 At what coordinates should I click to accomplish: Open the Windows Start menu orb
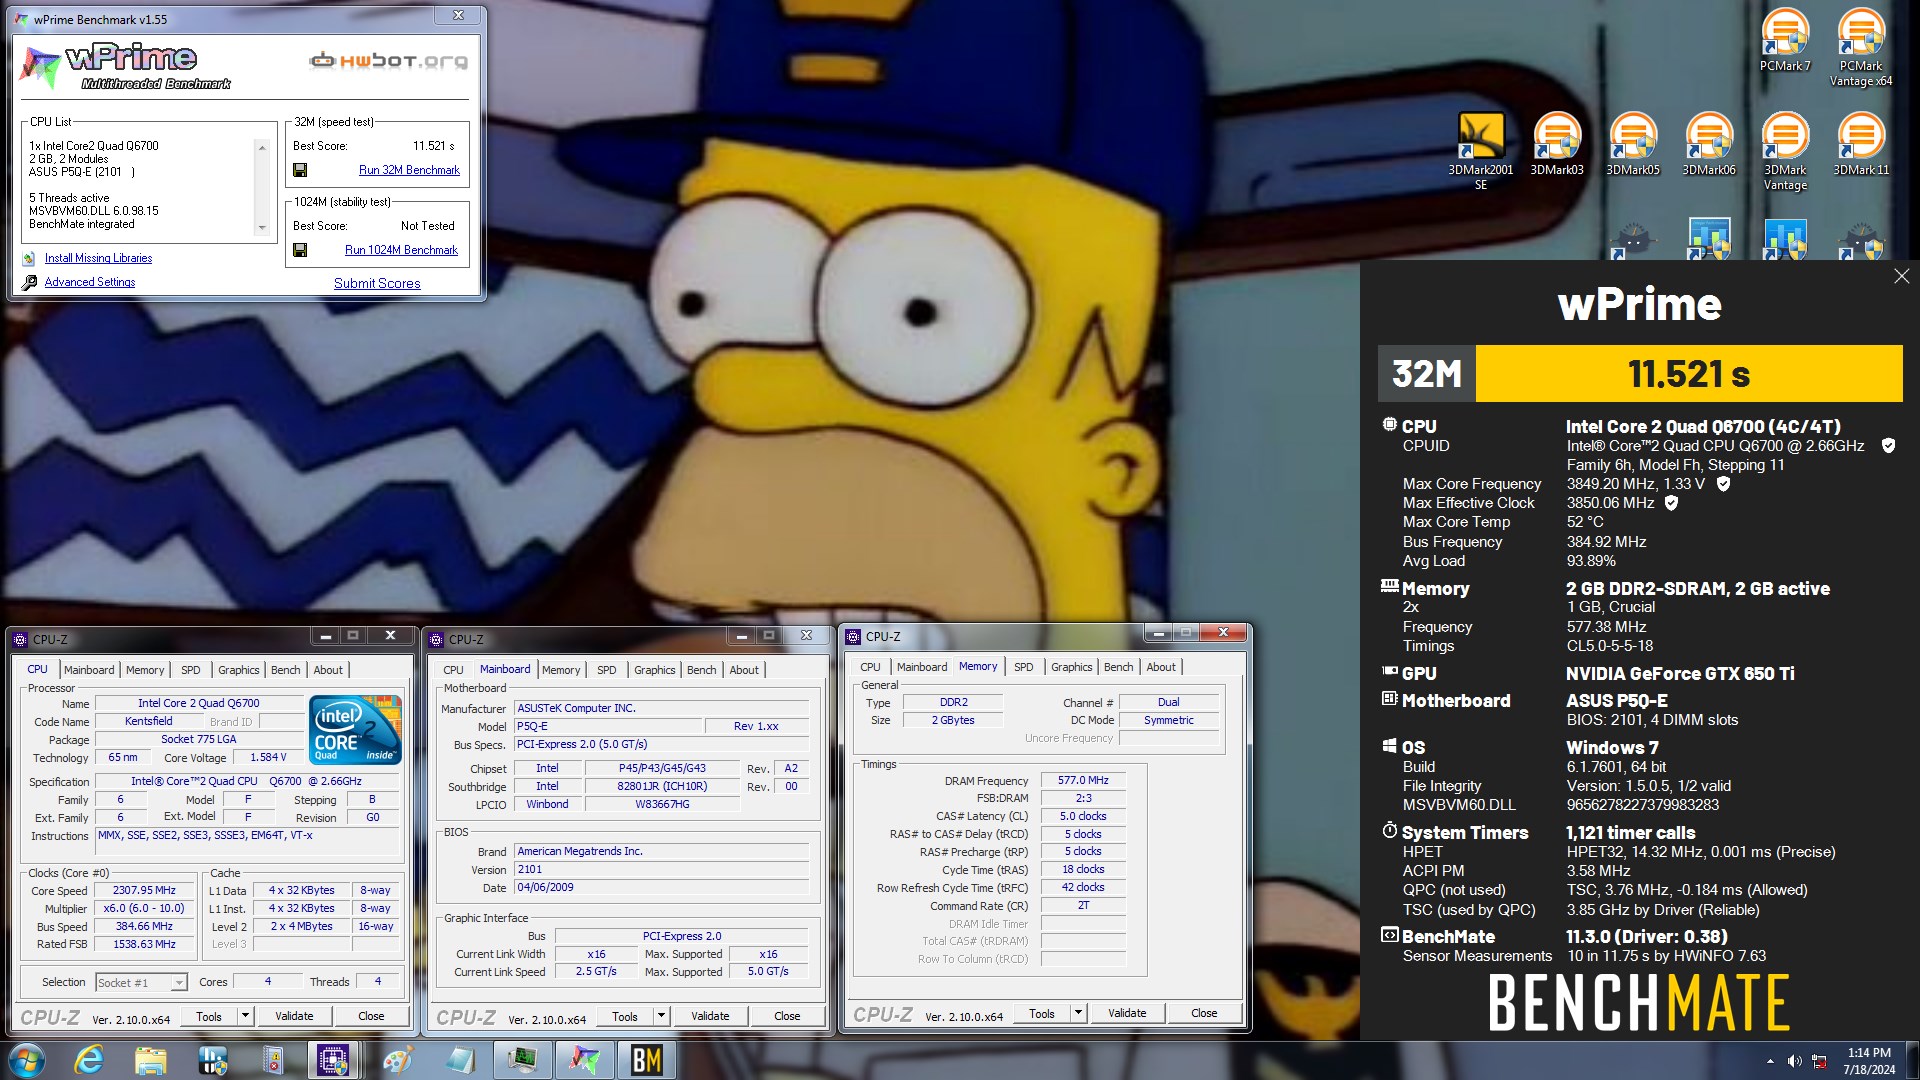pos(27,1060)
